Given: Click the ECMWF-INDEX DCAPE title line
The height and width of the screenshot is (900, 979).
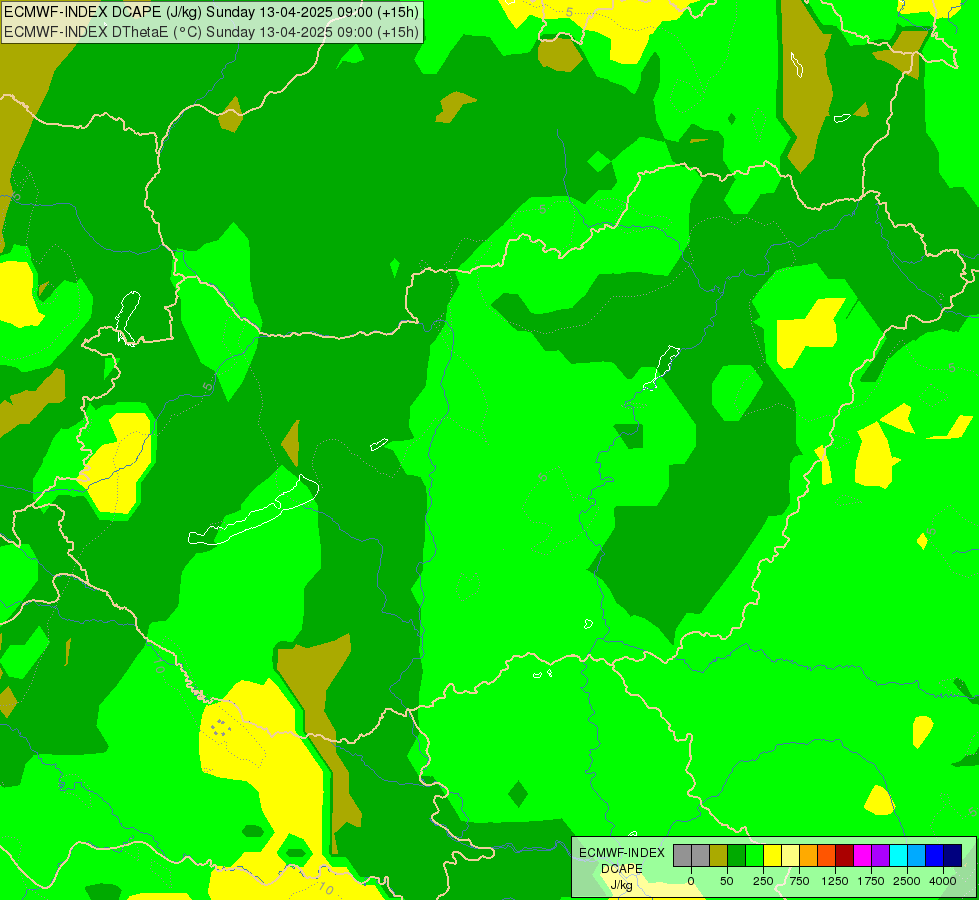Looking at the screenshot, I should click(211, 12).
